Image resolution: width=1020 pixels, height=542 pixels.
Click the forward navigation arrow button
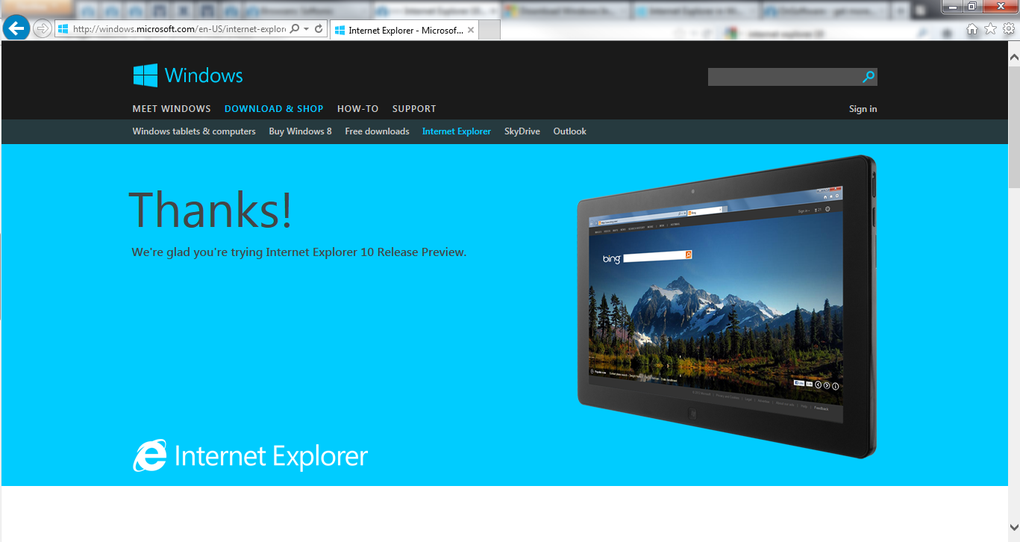click(42, 29)
